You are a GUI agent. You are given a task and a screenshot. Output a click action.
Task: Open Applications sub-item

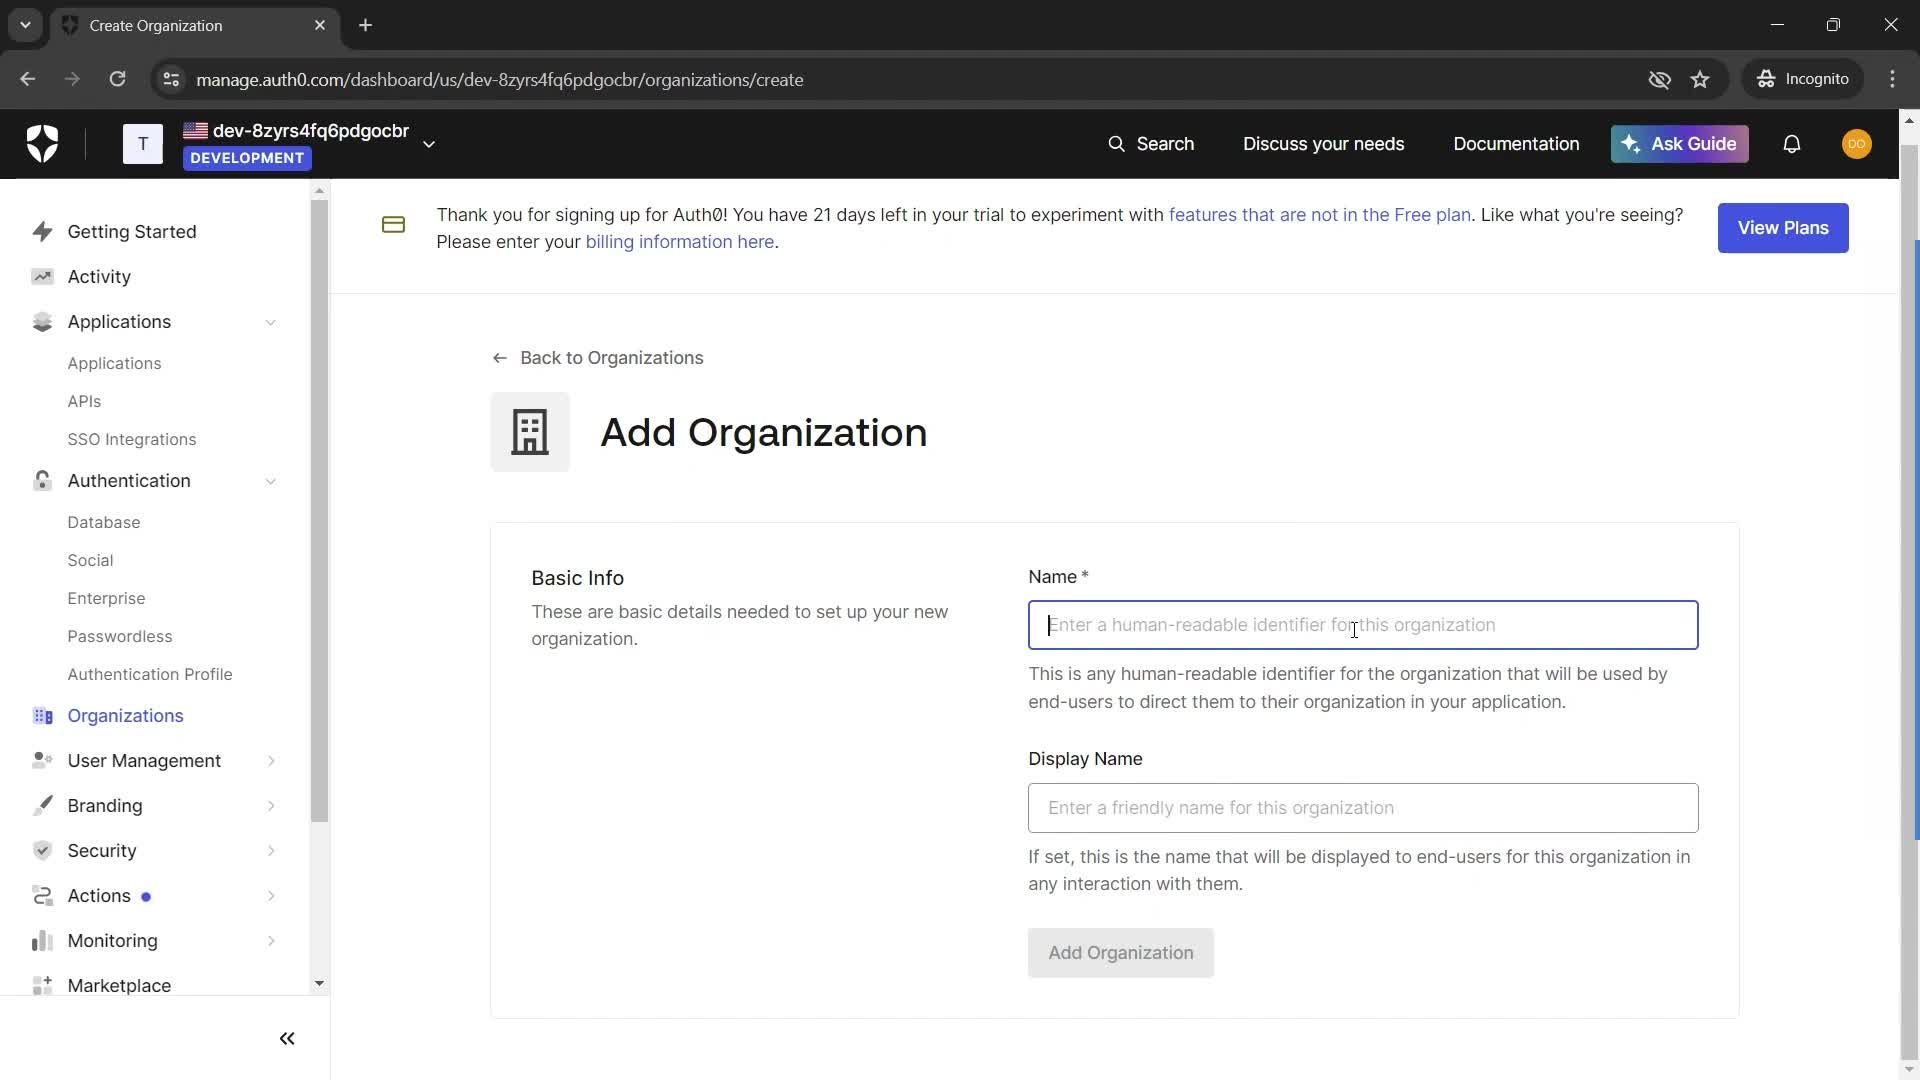tap(114, 364)
